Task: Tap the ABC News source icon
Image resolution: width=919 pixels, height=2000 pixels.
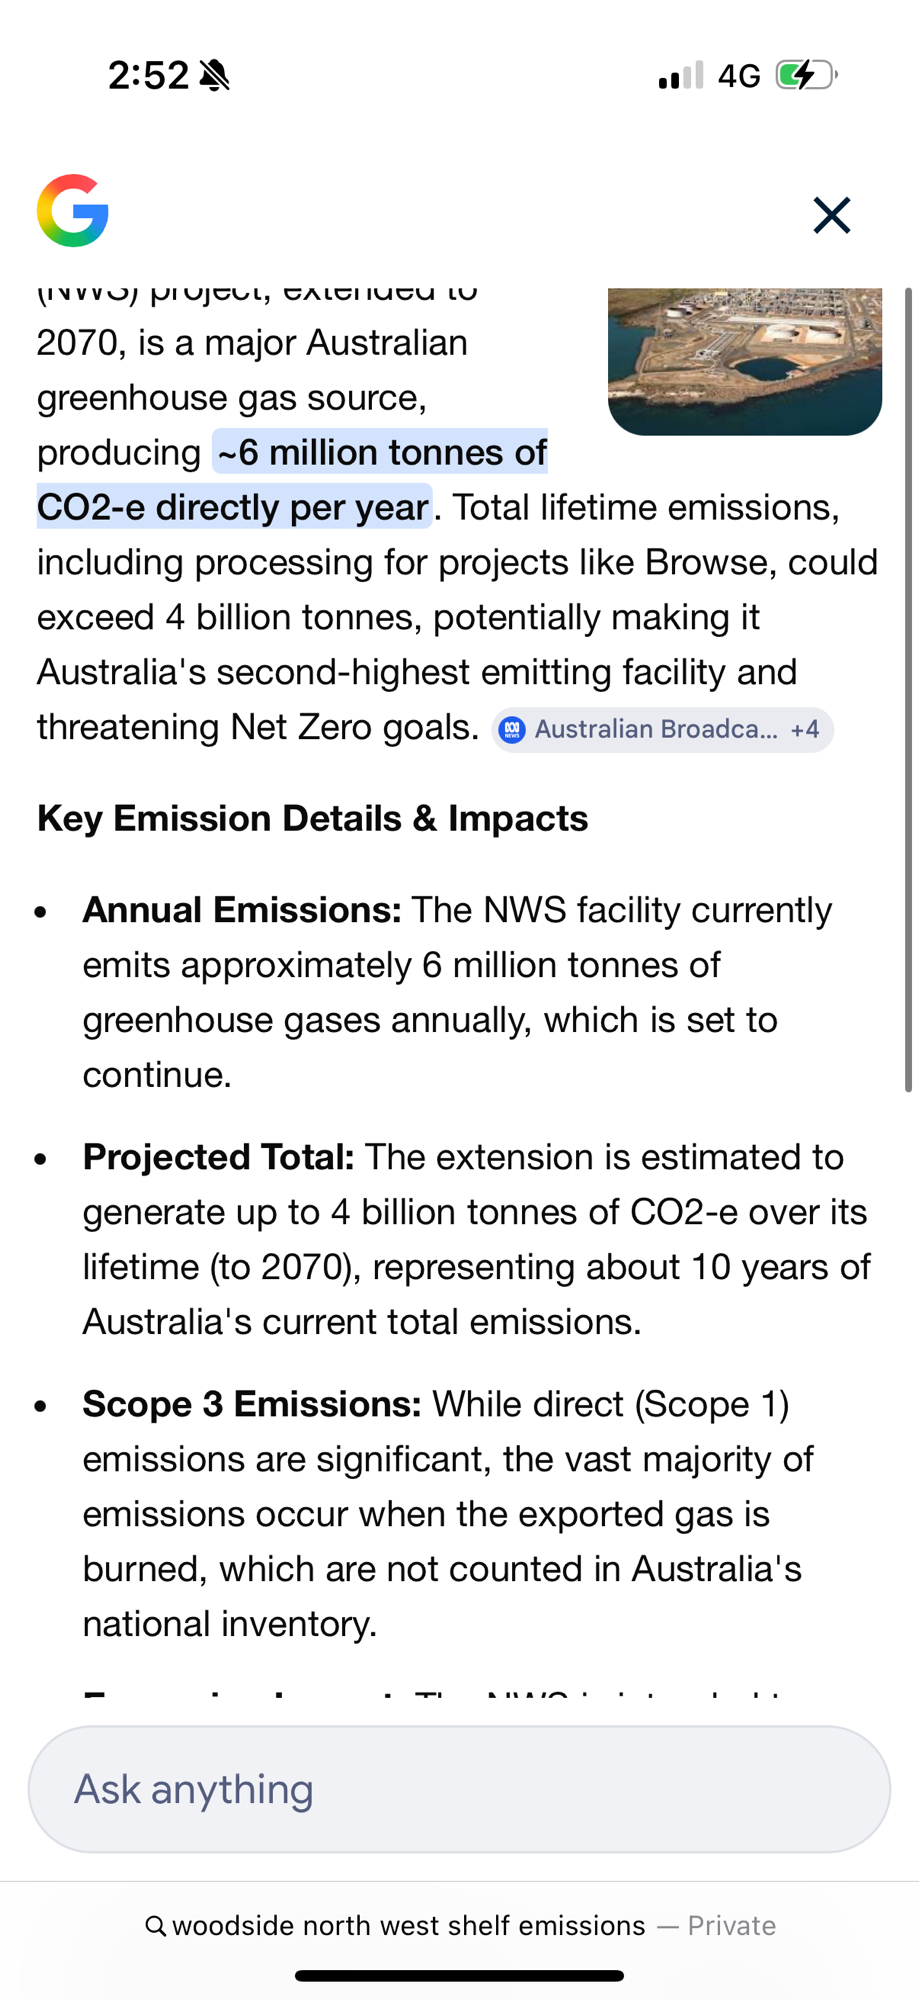Action: (513, 730)
